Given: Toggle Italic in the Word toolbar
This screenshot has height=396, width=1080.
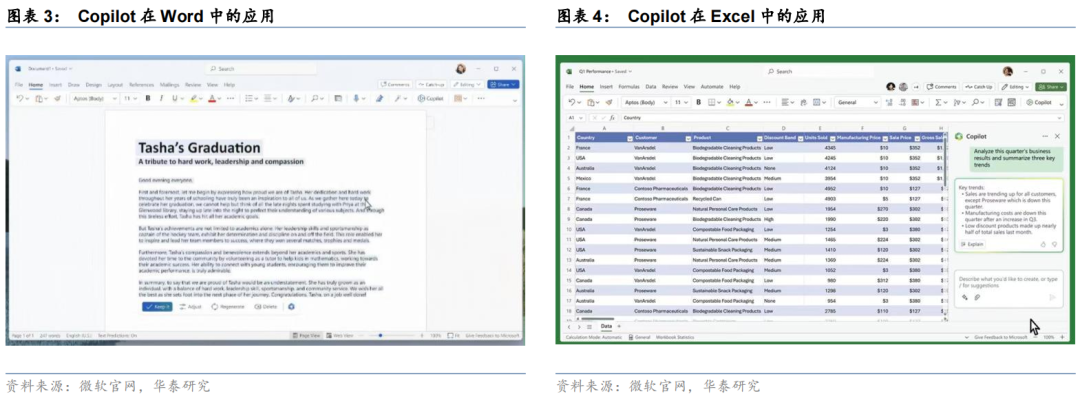Looking at the screenshot, I should 161,98.
